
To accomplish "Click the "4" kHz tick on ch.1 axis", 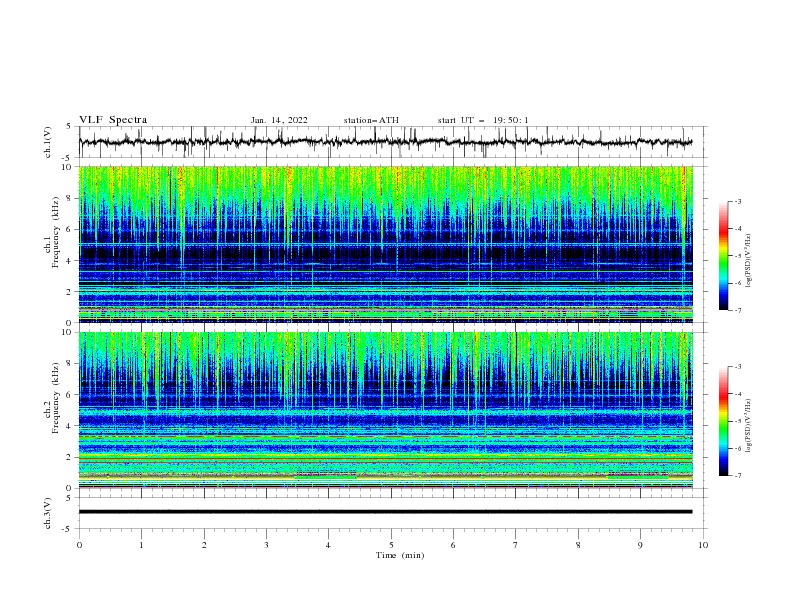I will [70, 261].
